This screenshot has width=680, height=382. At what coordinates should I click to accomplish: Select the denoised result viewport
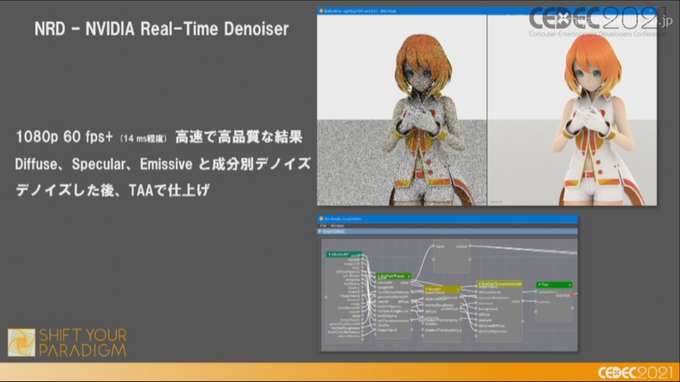tap(572, 110)
